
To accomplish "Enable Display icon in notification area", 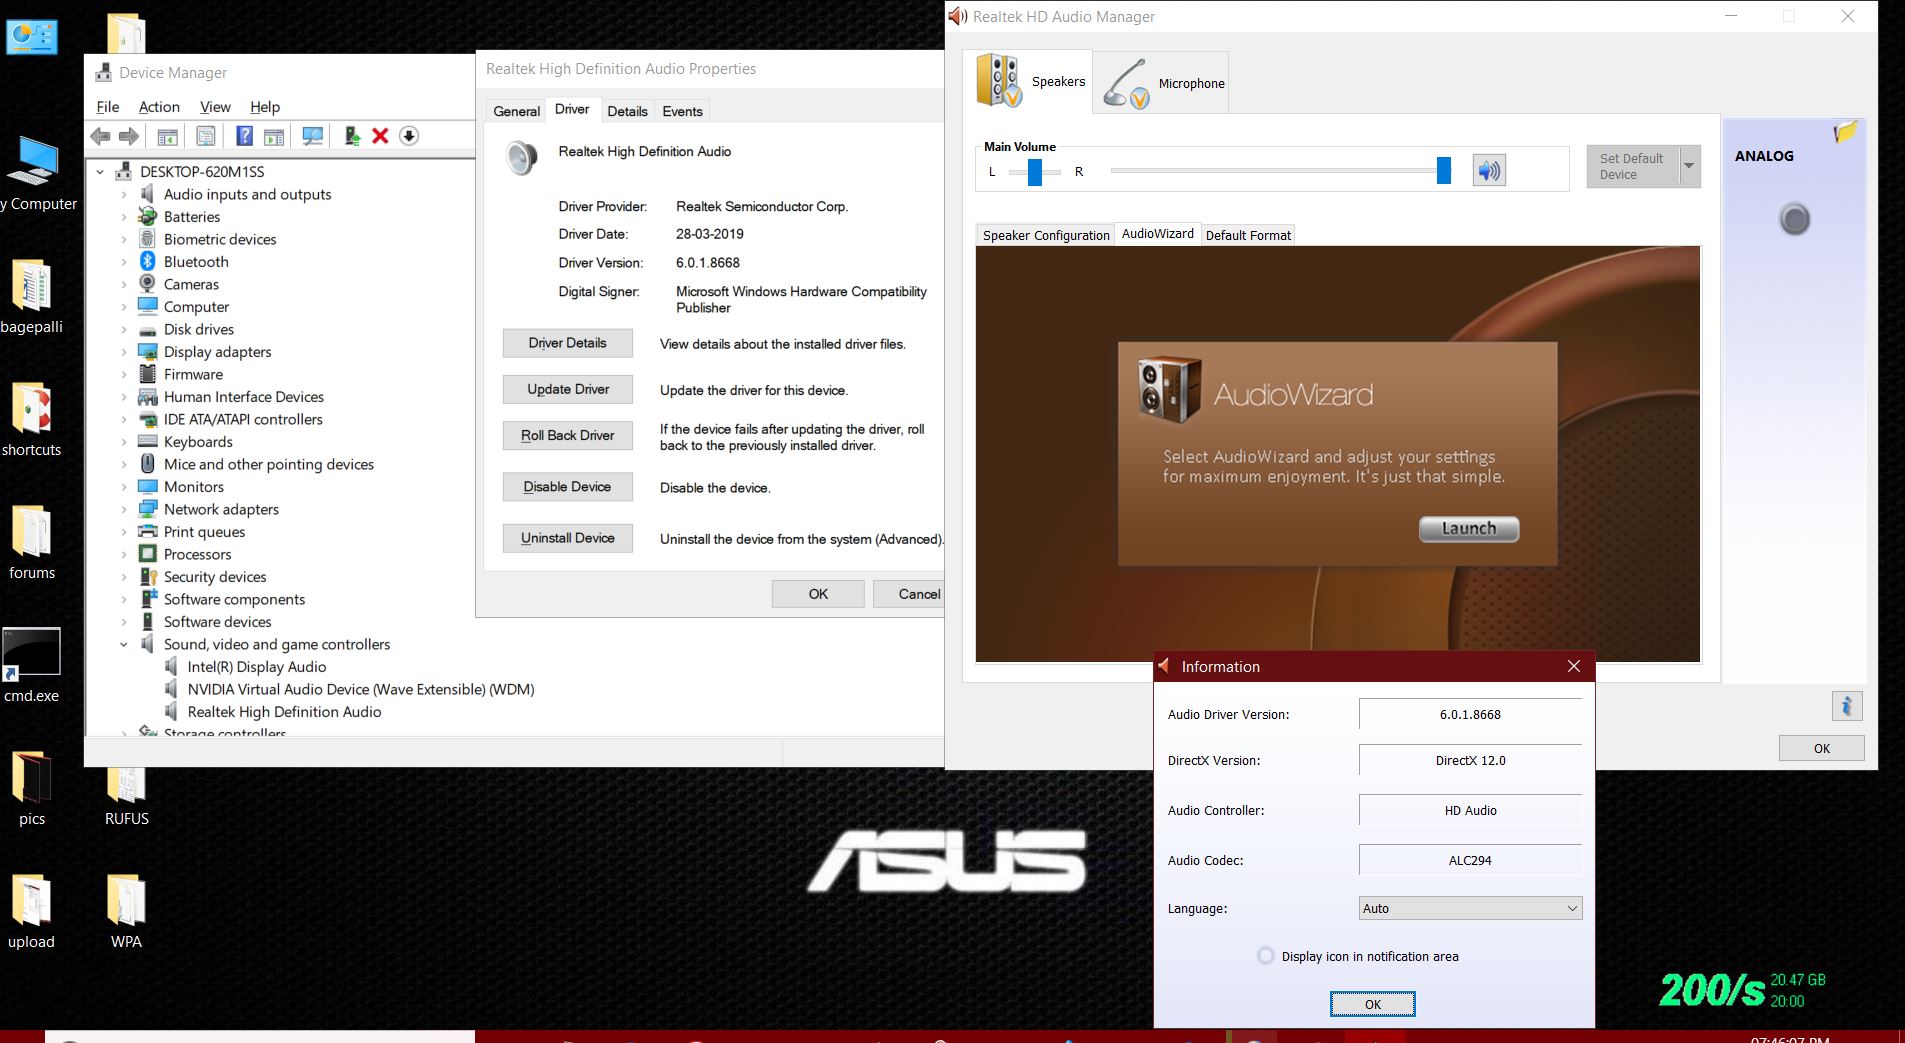I will click(x=1266, y=956).
